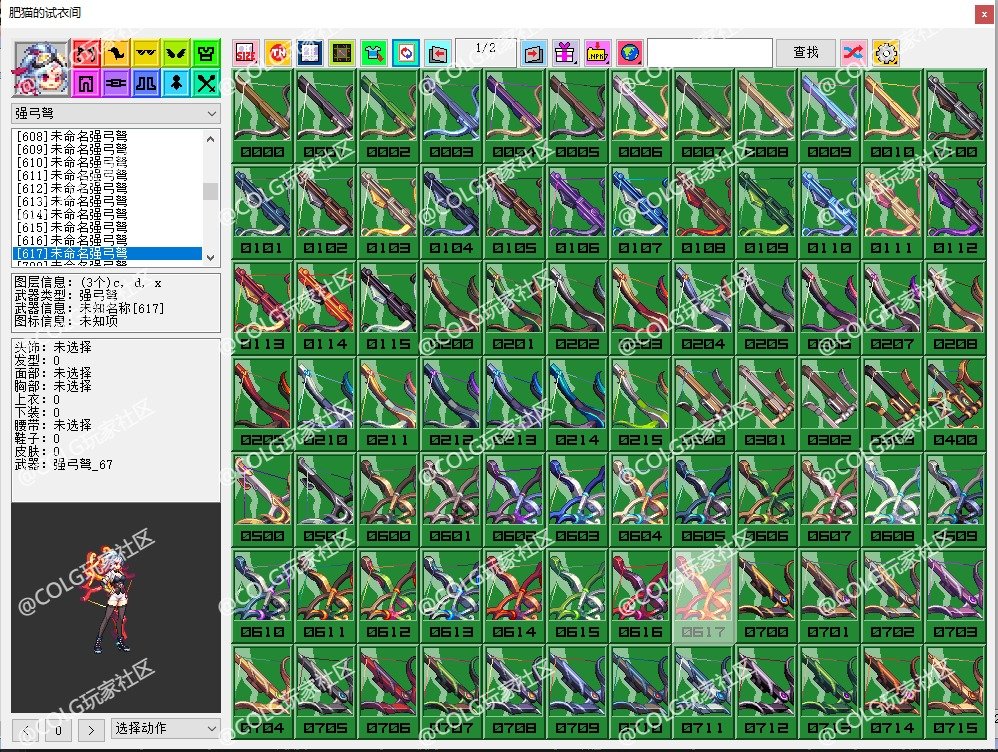The height and width of the screenshot is (752, 998).
Task: Click the gift box toolbar icon
Action: [565, 53]
